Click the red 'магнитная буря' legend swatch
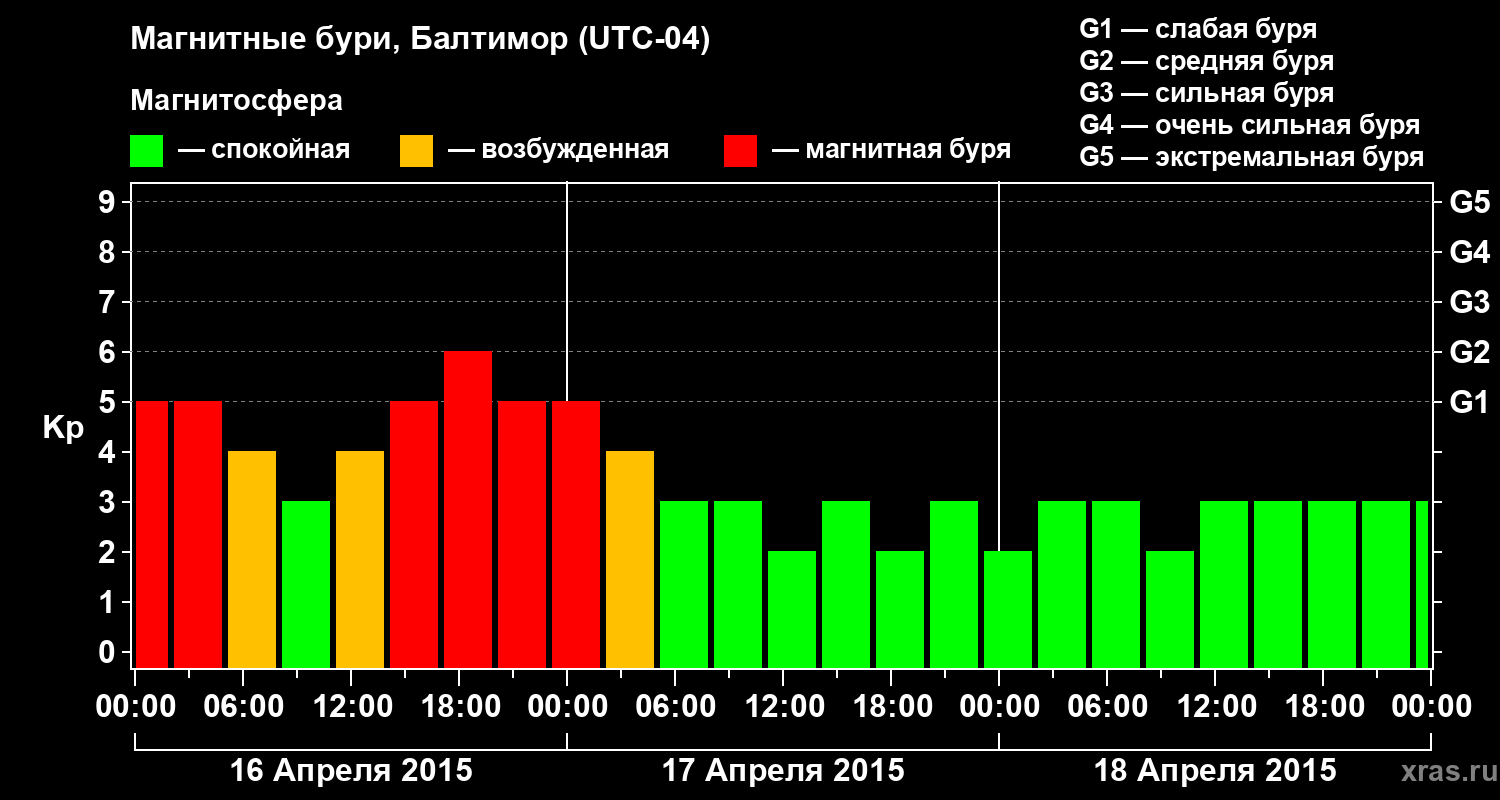Viewport: 1500px width, 800px height. [x=740, y=151]
